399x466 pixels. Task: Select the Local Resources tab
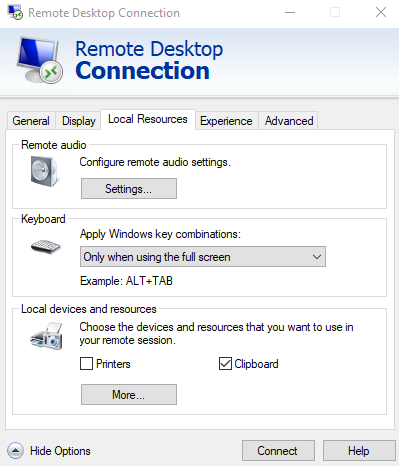click(148, 119)
